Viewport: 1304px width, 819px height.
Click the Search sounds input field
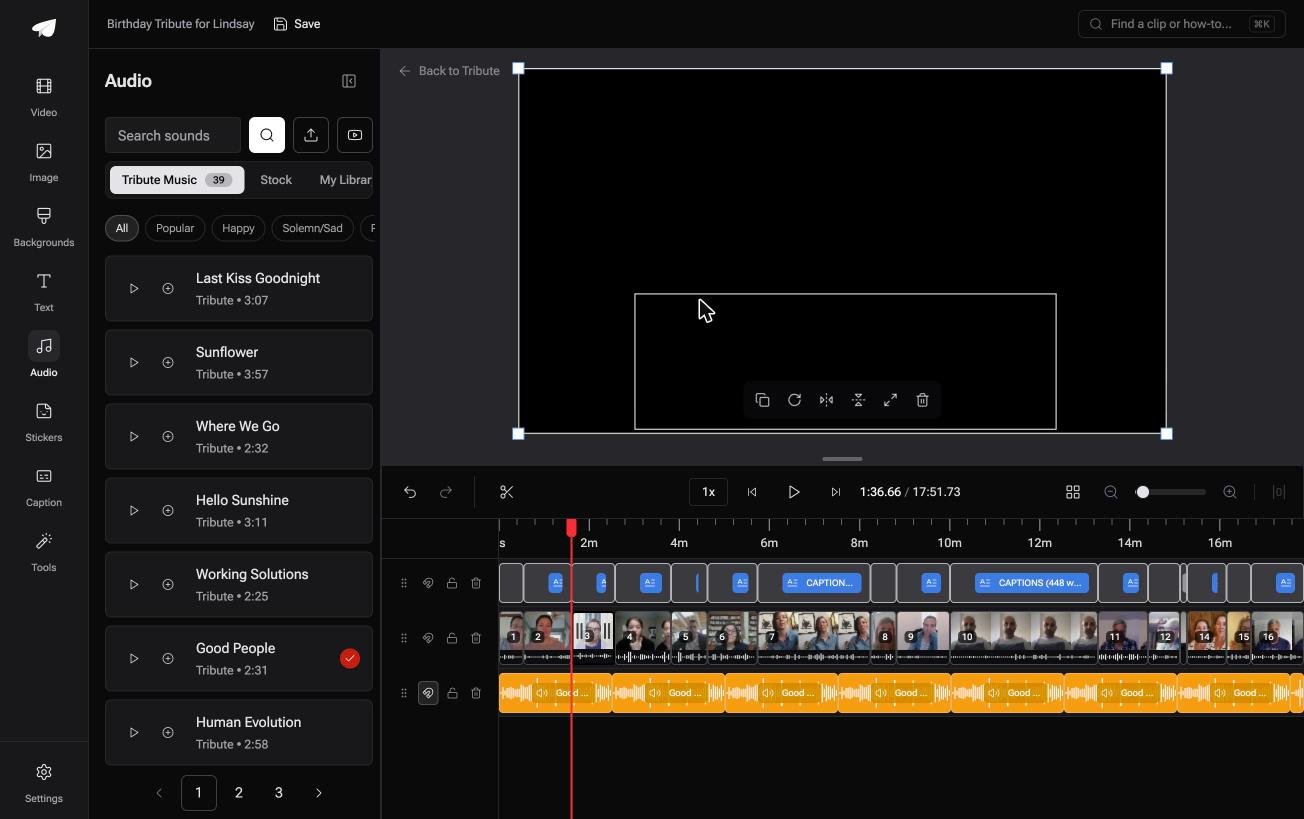pos(173,135)
